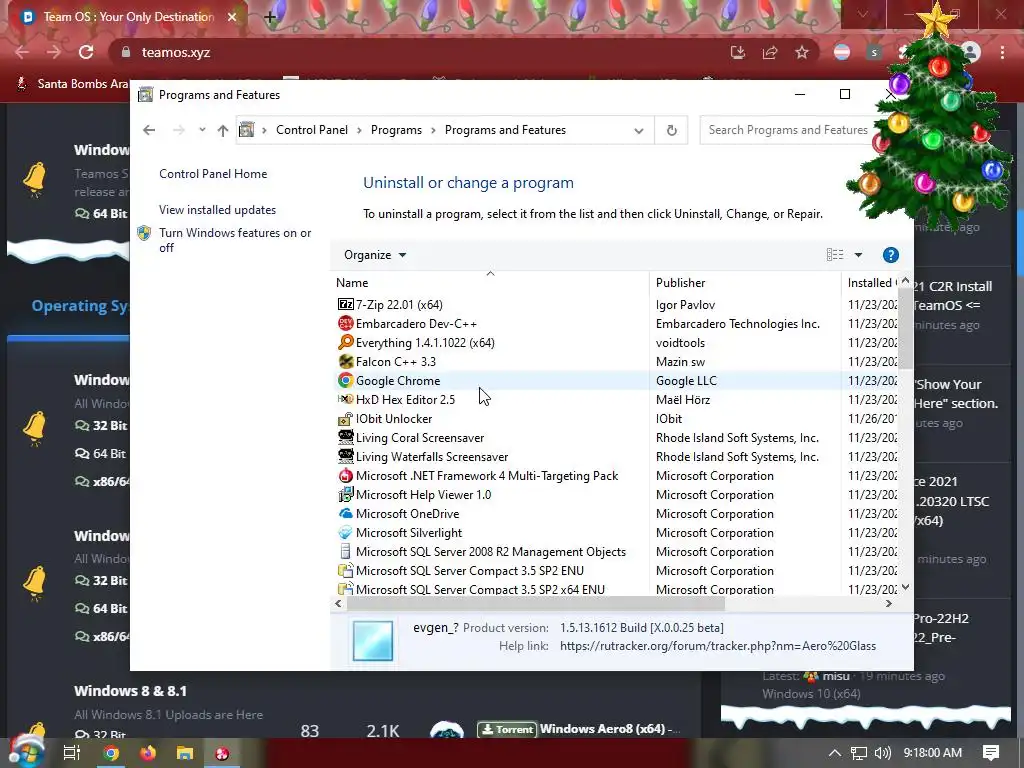This screenshot has height=768, width=1024.
Task: Open the Santa Bombs bookmark
Action: pyautogui.click(x=74, y=84)
